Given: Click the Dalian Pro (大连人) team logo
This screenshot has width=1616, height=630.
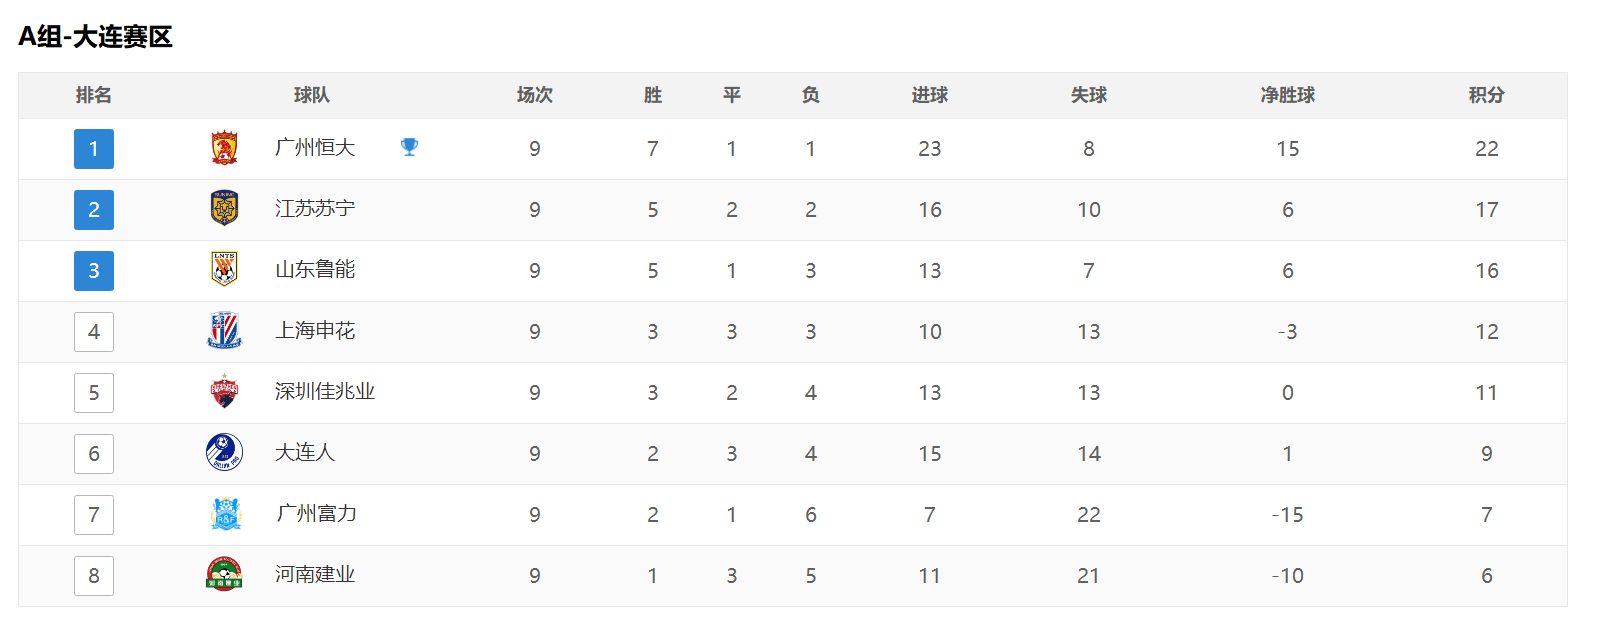Looking at the screenshot, I should [224, 453].
